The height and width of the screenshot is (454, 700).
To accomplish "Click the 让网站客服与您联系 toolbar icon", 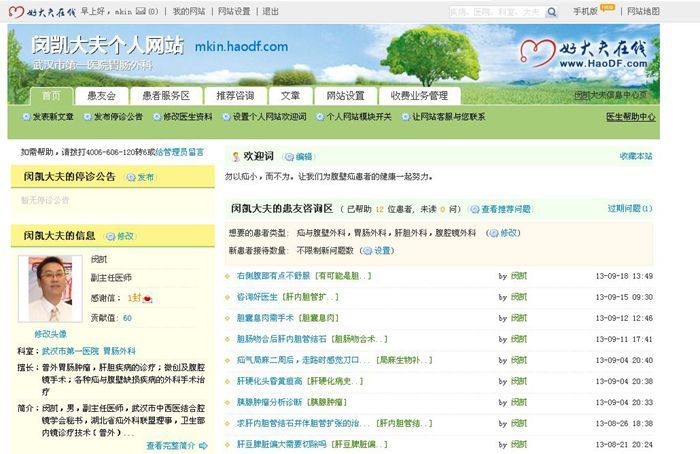I will 405,117.
